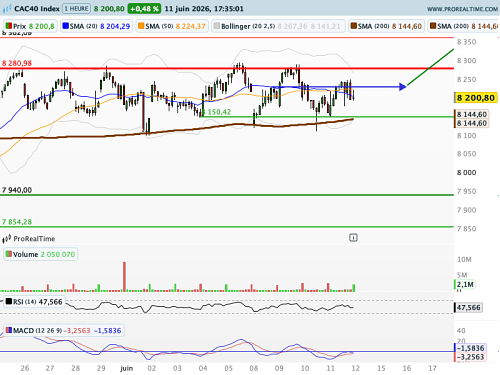Click the 47,566 RSI axis tag
Image resolution: width=500 pixels, height=375 pixels.
click(468, 307)
